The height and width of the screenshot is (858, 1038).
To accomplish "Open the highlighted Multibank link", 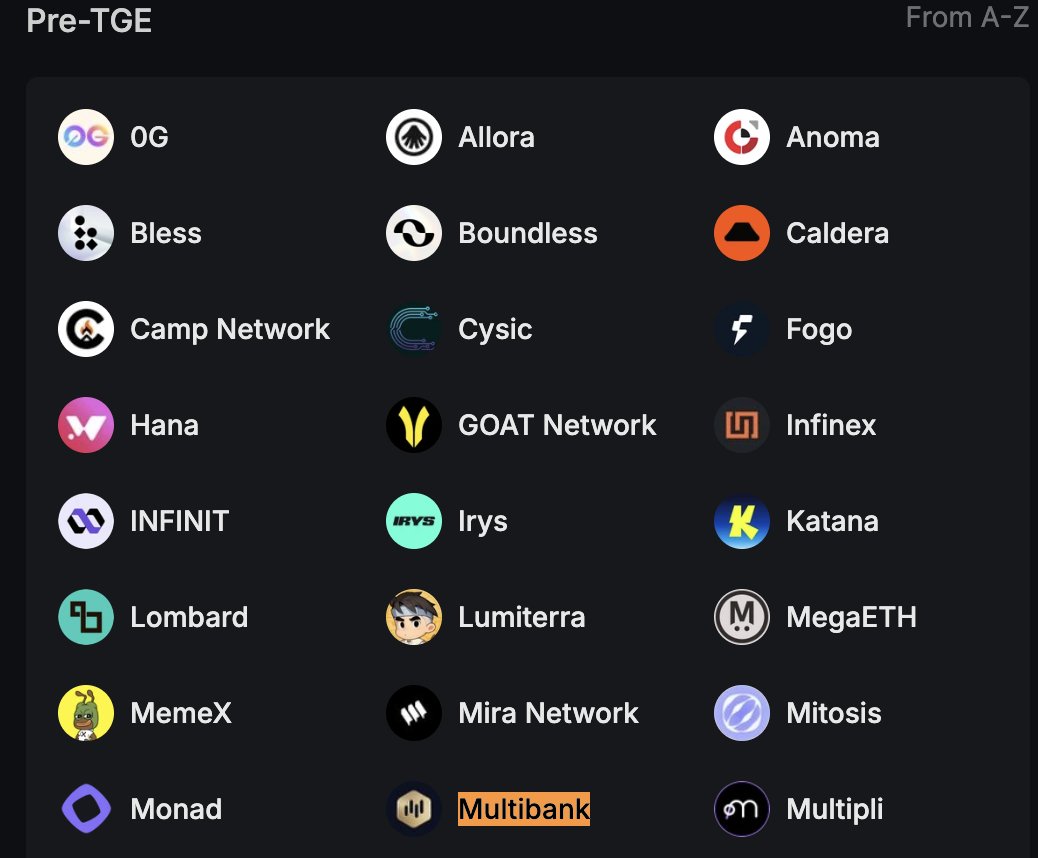I will pos(524,809).
